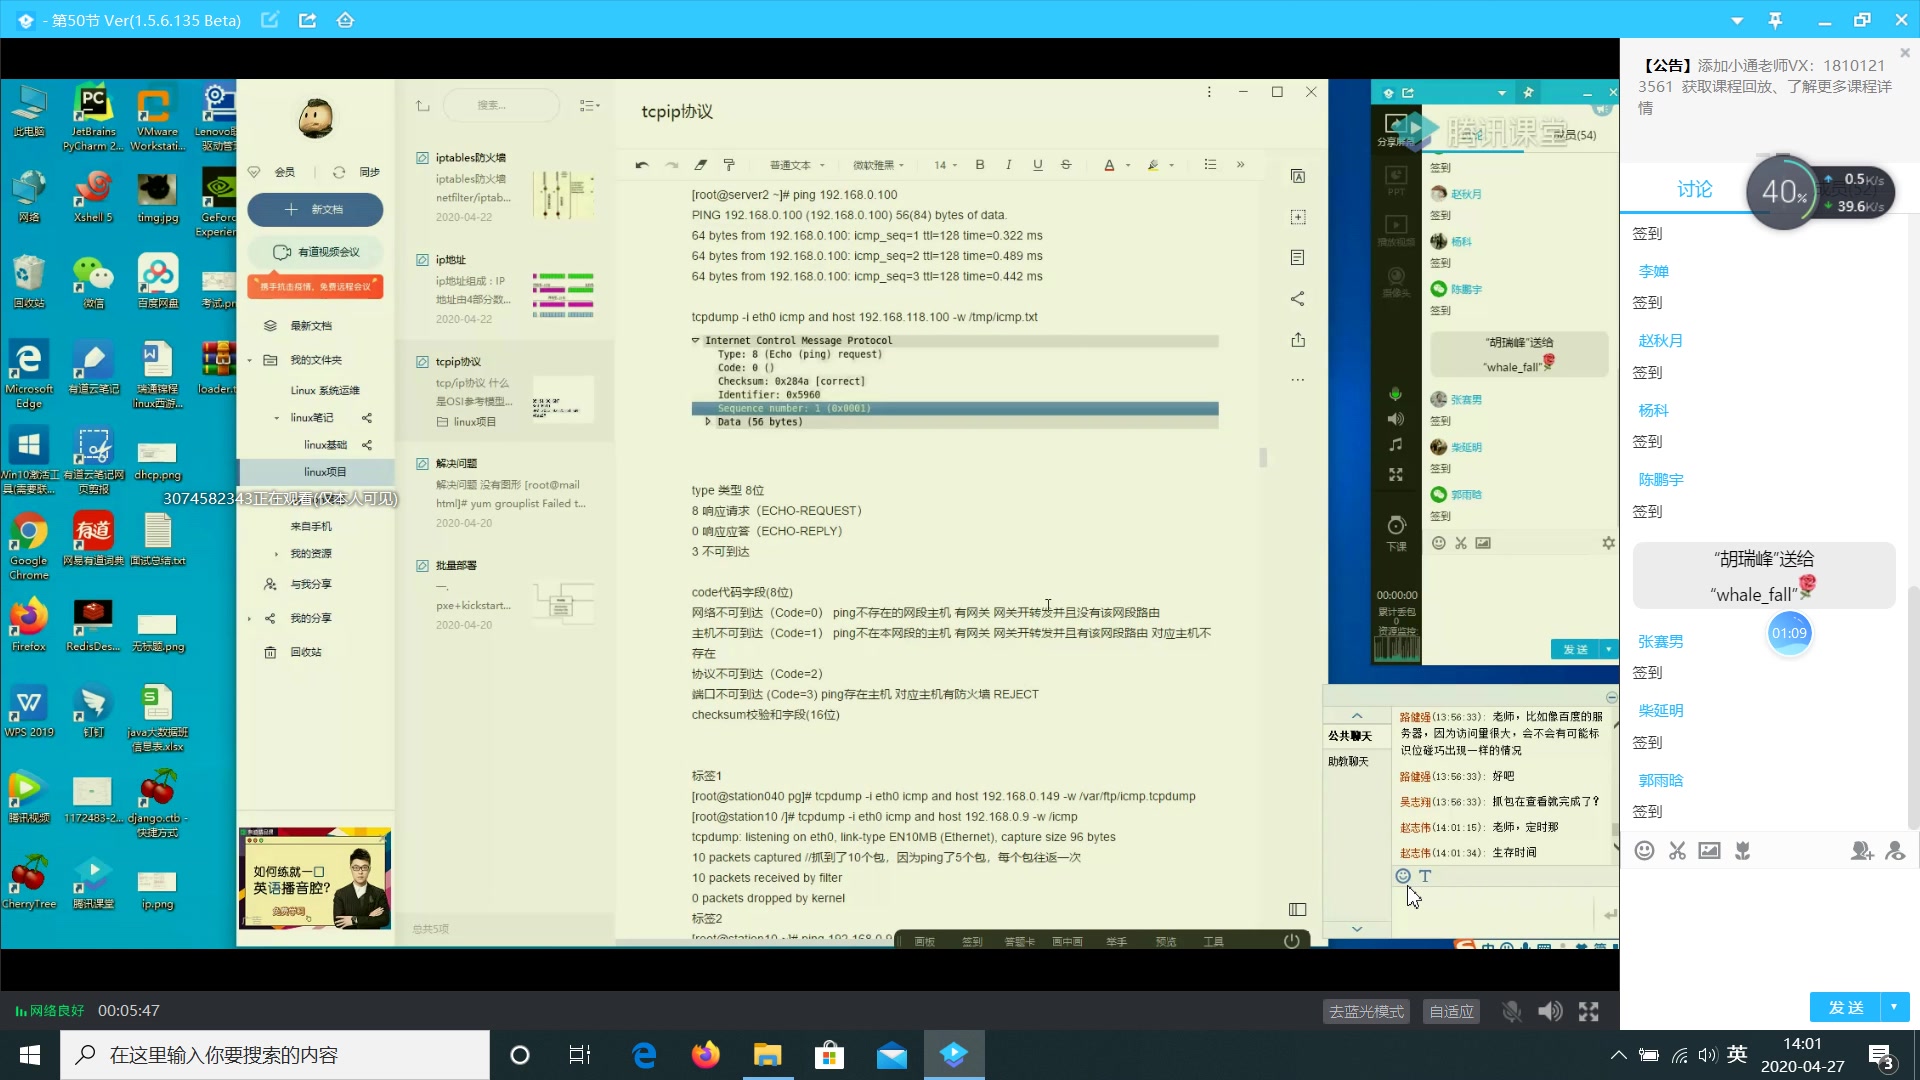The height and width of the screenshot is (1080, 1920).
Task: Toggle 自适应 display mode
Action: click(1452, 1010)
